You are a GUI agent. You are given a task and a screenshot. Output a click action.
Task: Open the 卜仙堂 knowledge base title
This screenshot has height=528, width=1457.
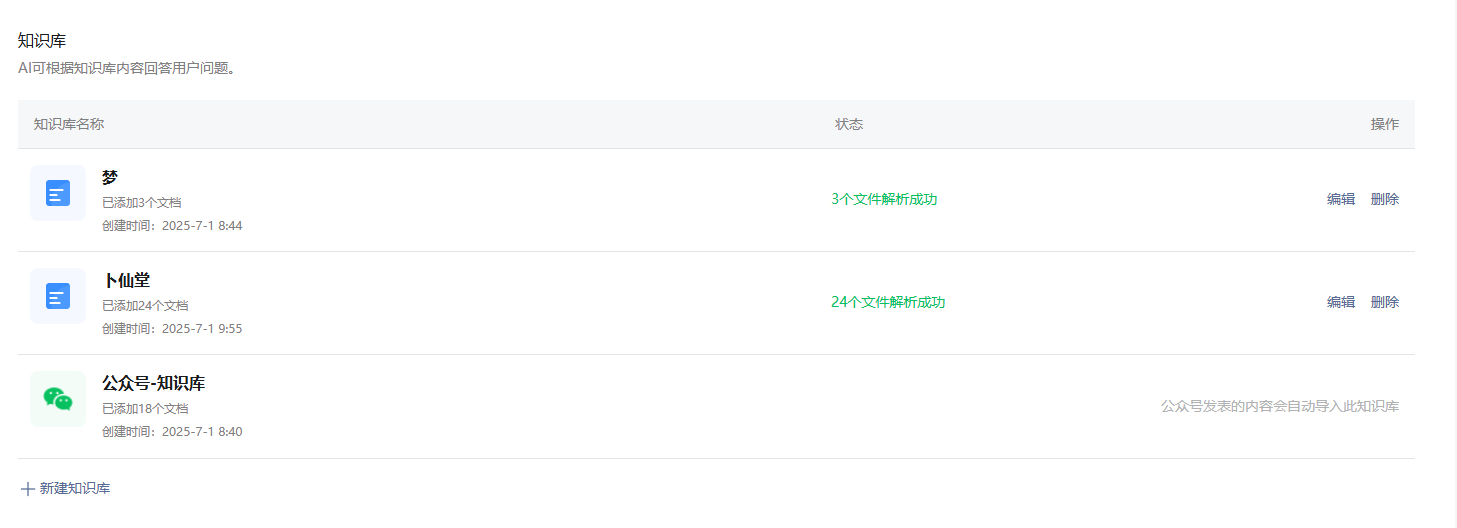pyautogui.click(x=126, y=280)
